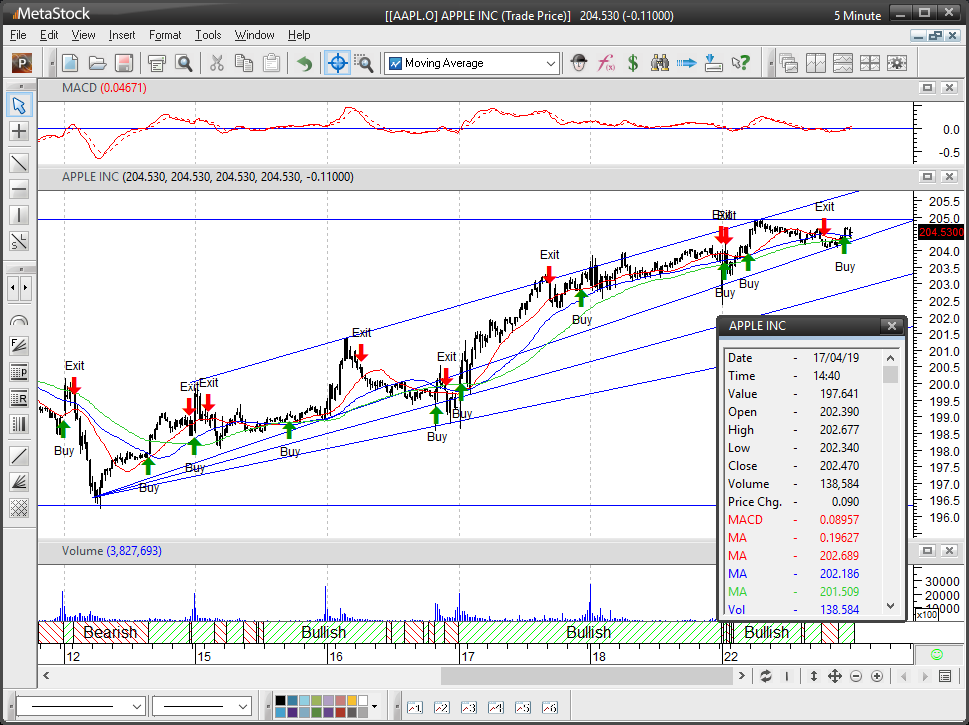Screen dimensions: 969x725
Task: Select the Fibonacci fan F tool
Action: (19, 346)
